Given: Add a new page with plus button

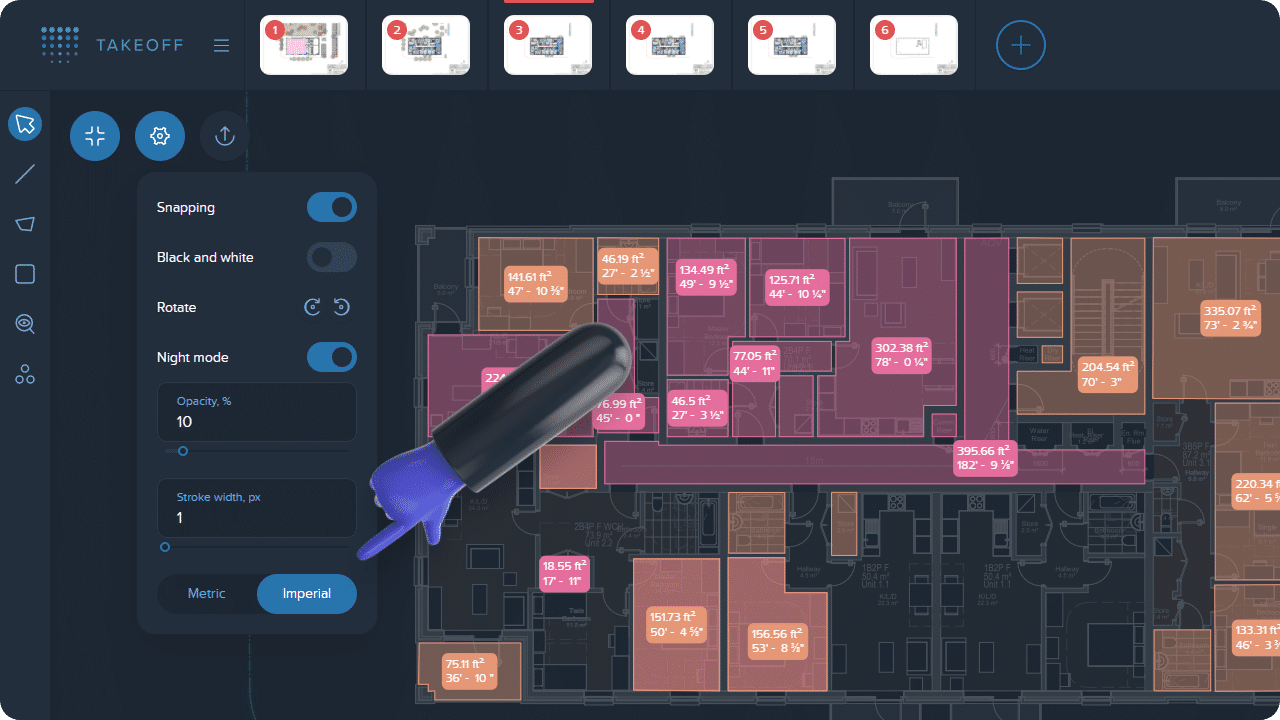Looking at the screenshot, I should (1021, 45).
